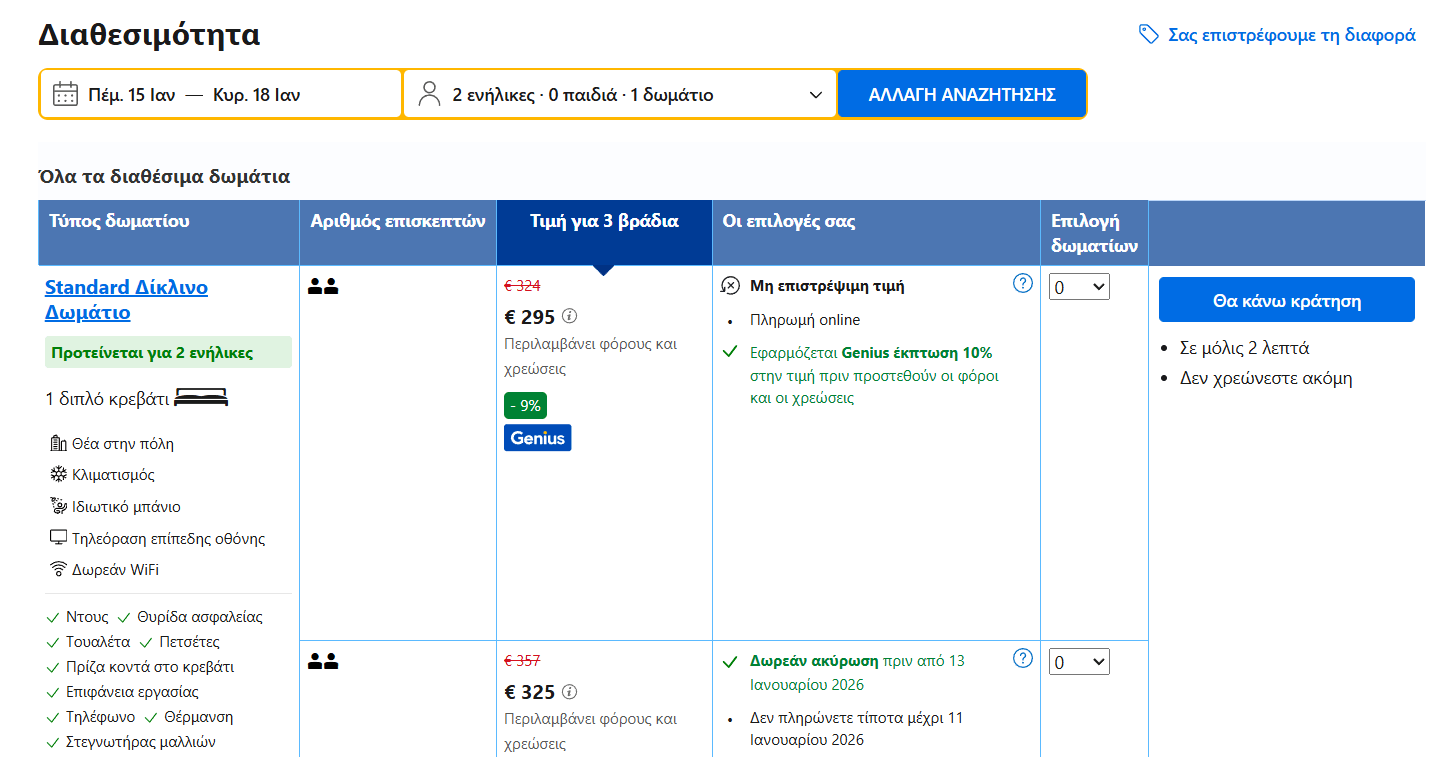
Task: Click the non-refundable price icon
Action: point(730,286)
